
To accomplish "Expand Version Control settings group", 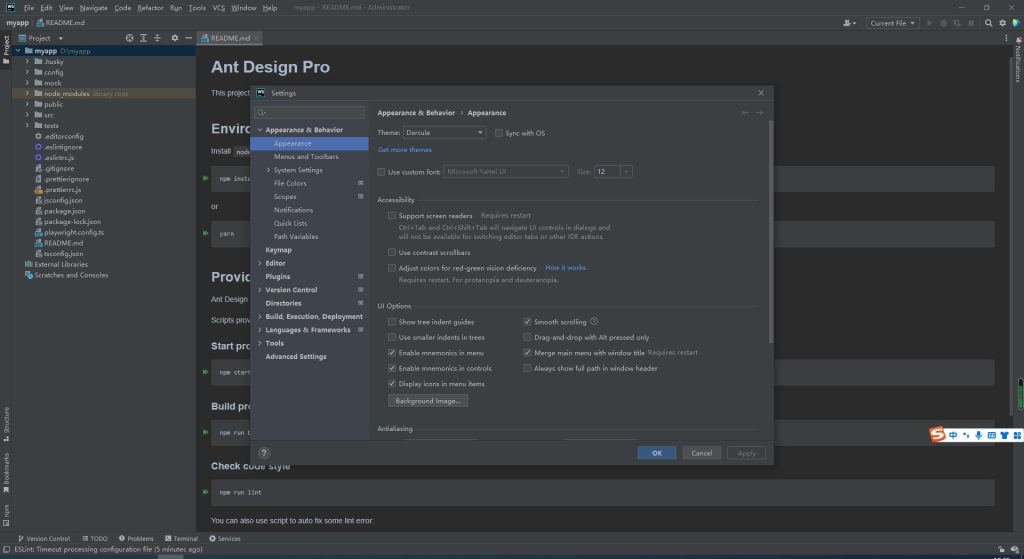I will tap(260, 290).
